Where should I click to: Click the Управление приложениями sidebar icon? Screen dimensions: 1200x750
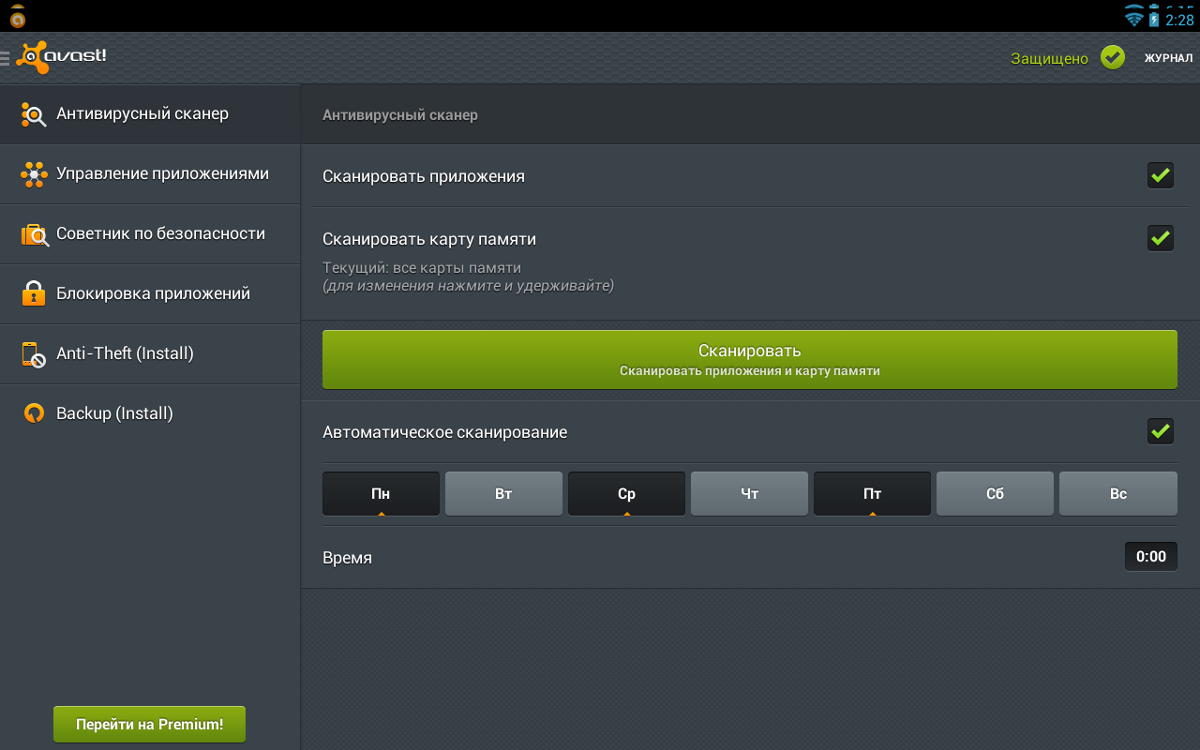point(34,175)
